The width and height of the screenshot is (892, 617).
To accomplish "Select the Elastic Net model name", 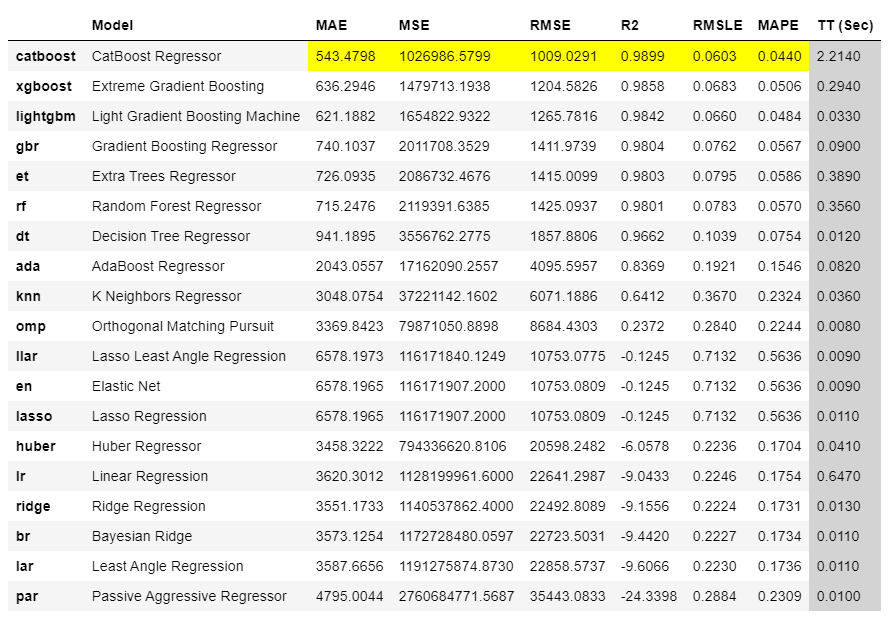I will click(x=126, y=387).
